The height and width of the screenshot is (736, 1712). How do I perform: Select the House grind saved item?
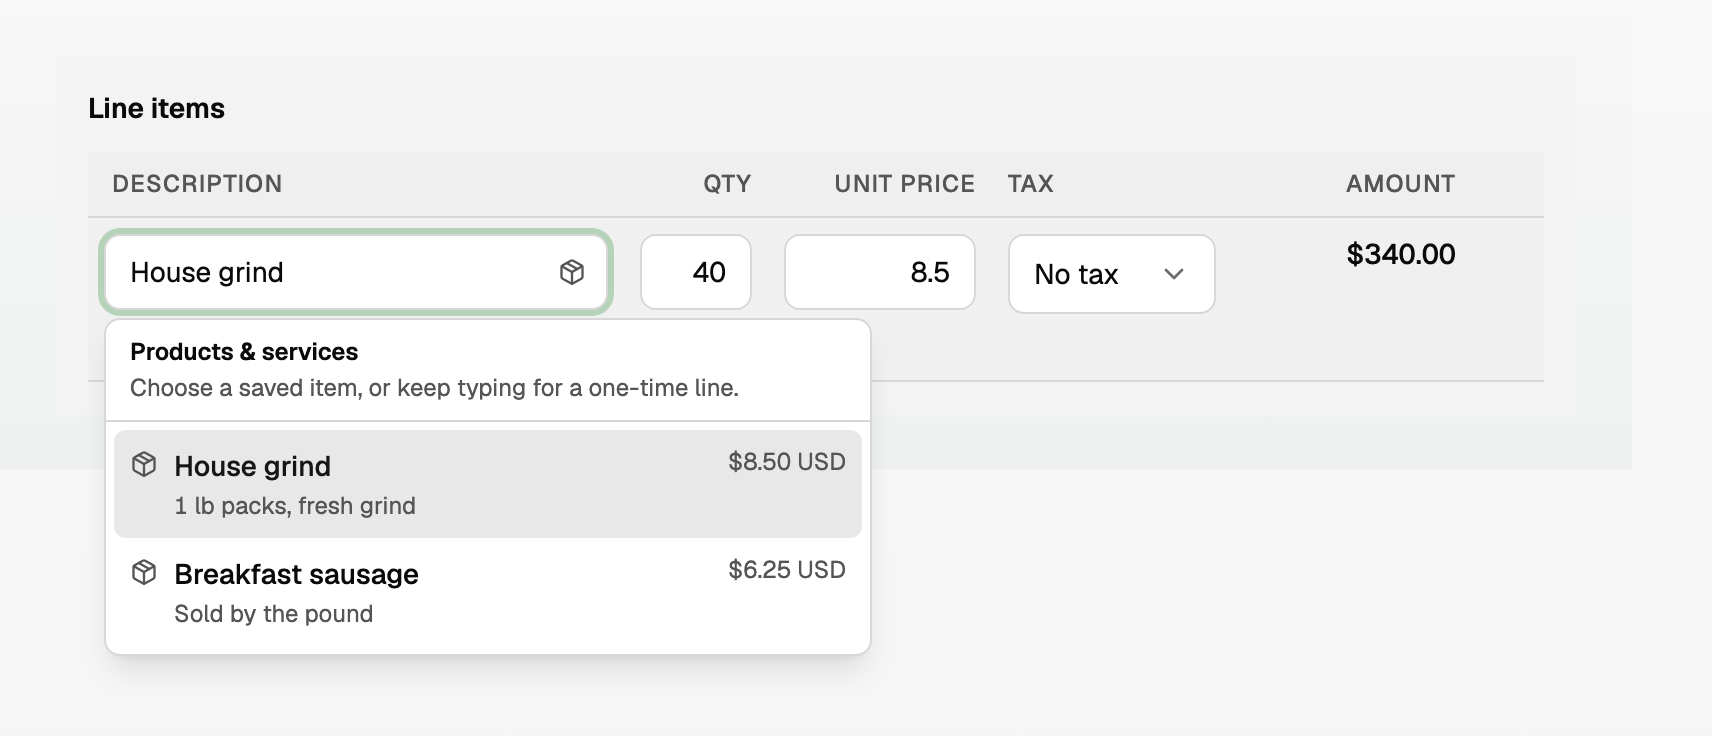click(x=488, y=484)
